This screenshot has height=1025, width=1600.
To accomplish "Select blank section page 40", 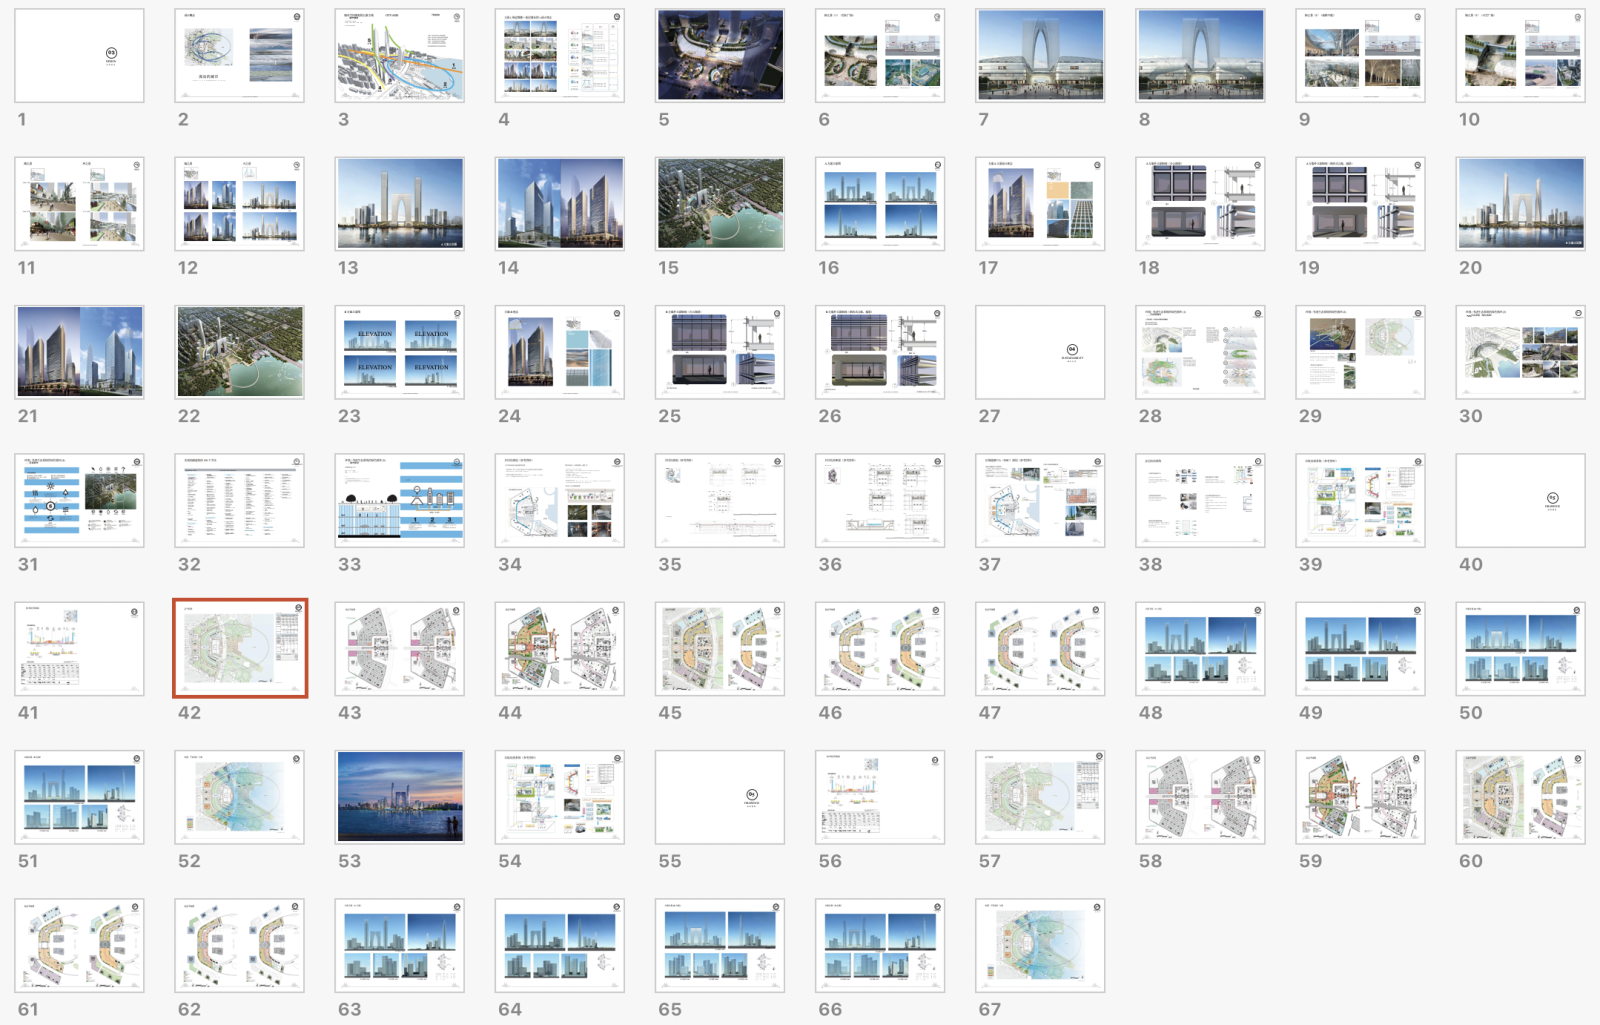I will [x=1520, y=500].
